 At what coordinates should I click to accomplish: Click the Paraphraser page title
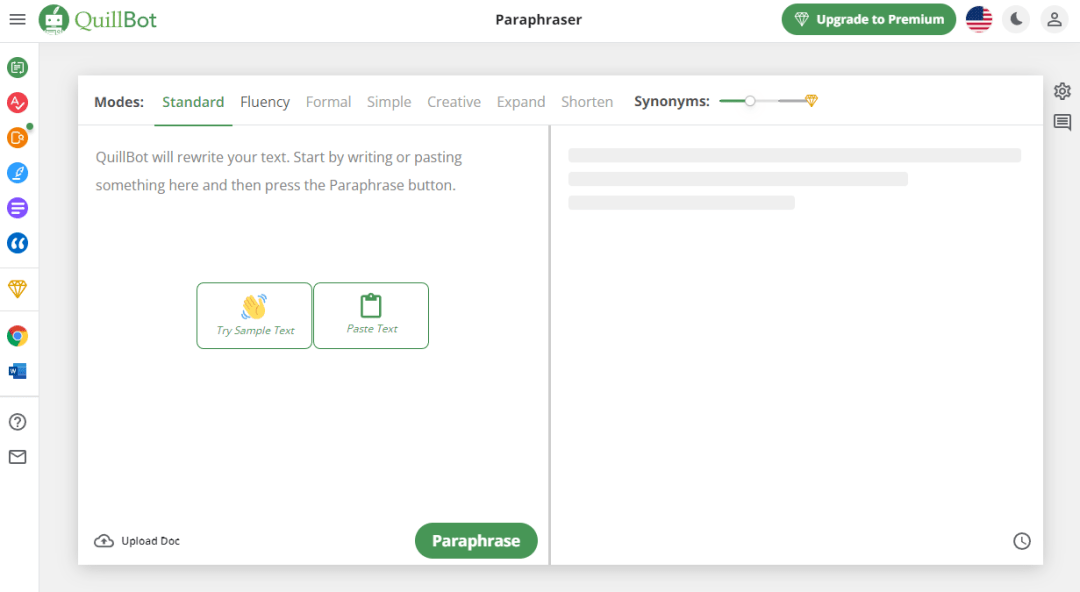[x=539, y=19]
